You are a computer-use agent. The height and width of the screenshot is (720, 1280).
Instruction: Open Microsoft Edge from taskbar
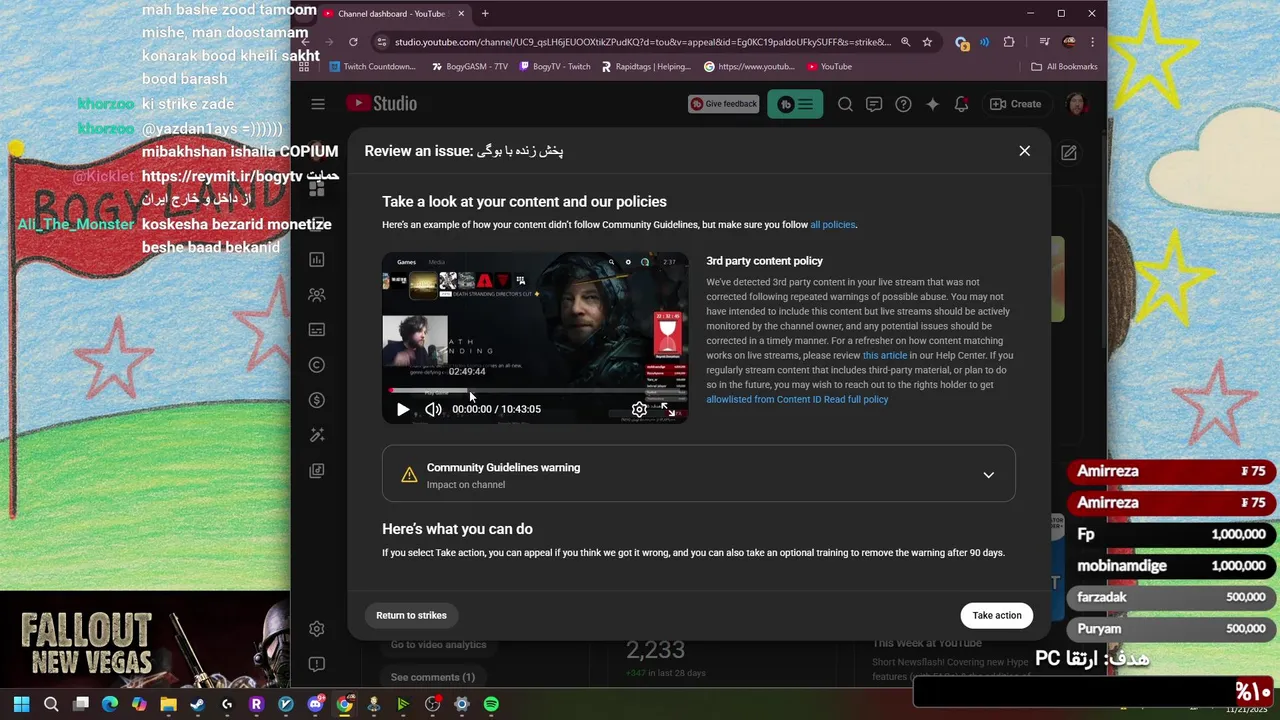click(110, 704)
